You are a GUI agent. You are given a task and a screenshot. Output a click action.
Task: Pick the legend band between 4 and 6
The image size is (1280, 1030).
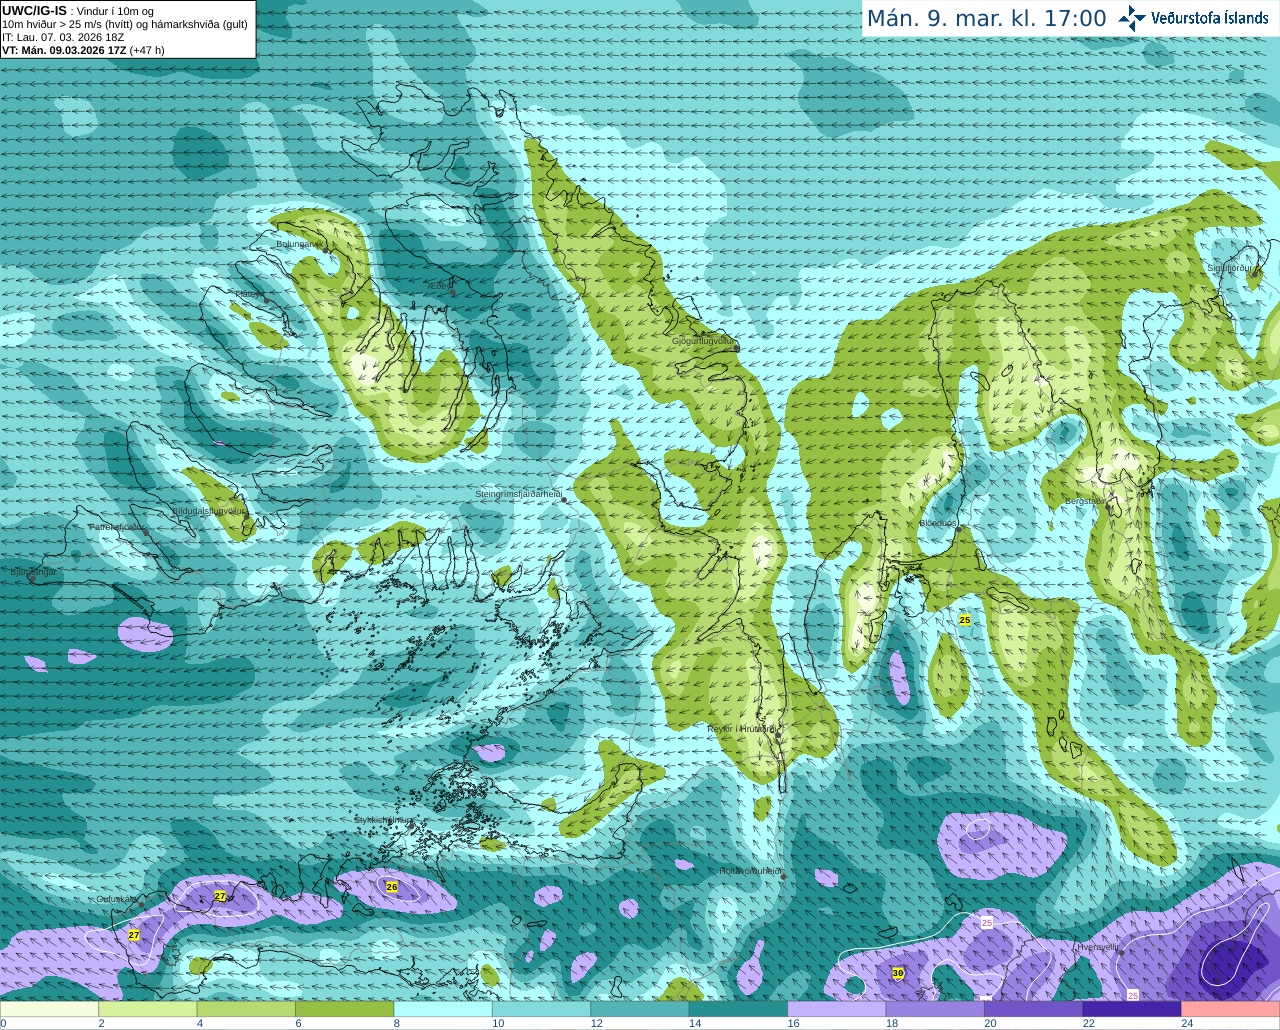point(246,1009)
